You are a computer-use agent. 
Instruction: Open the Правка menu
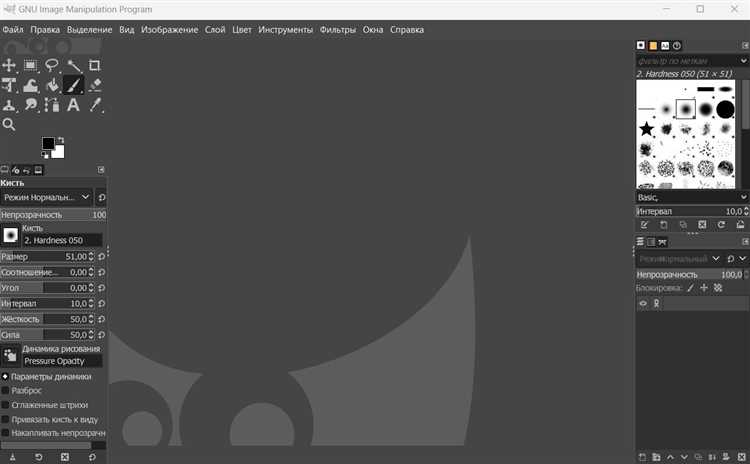tap(45, 30)
